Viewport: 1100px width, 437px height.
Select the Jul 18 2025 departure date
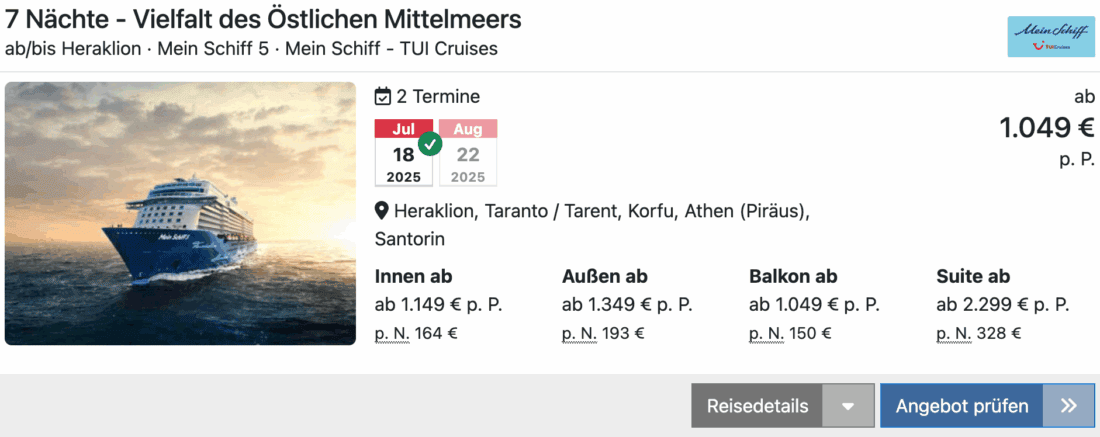403,155
